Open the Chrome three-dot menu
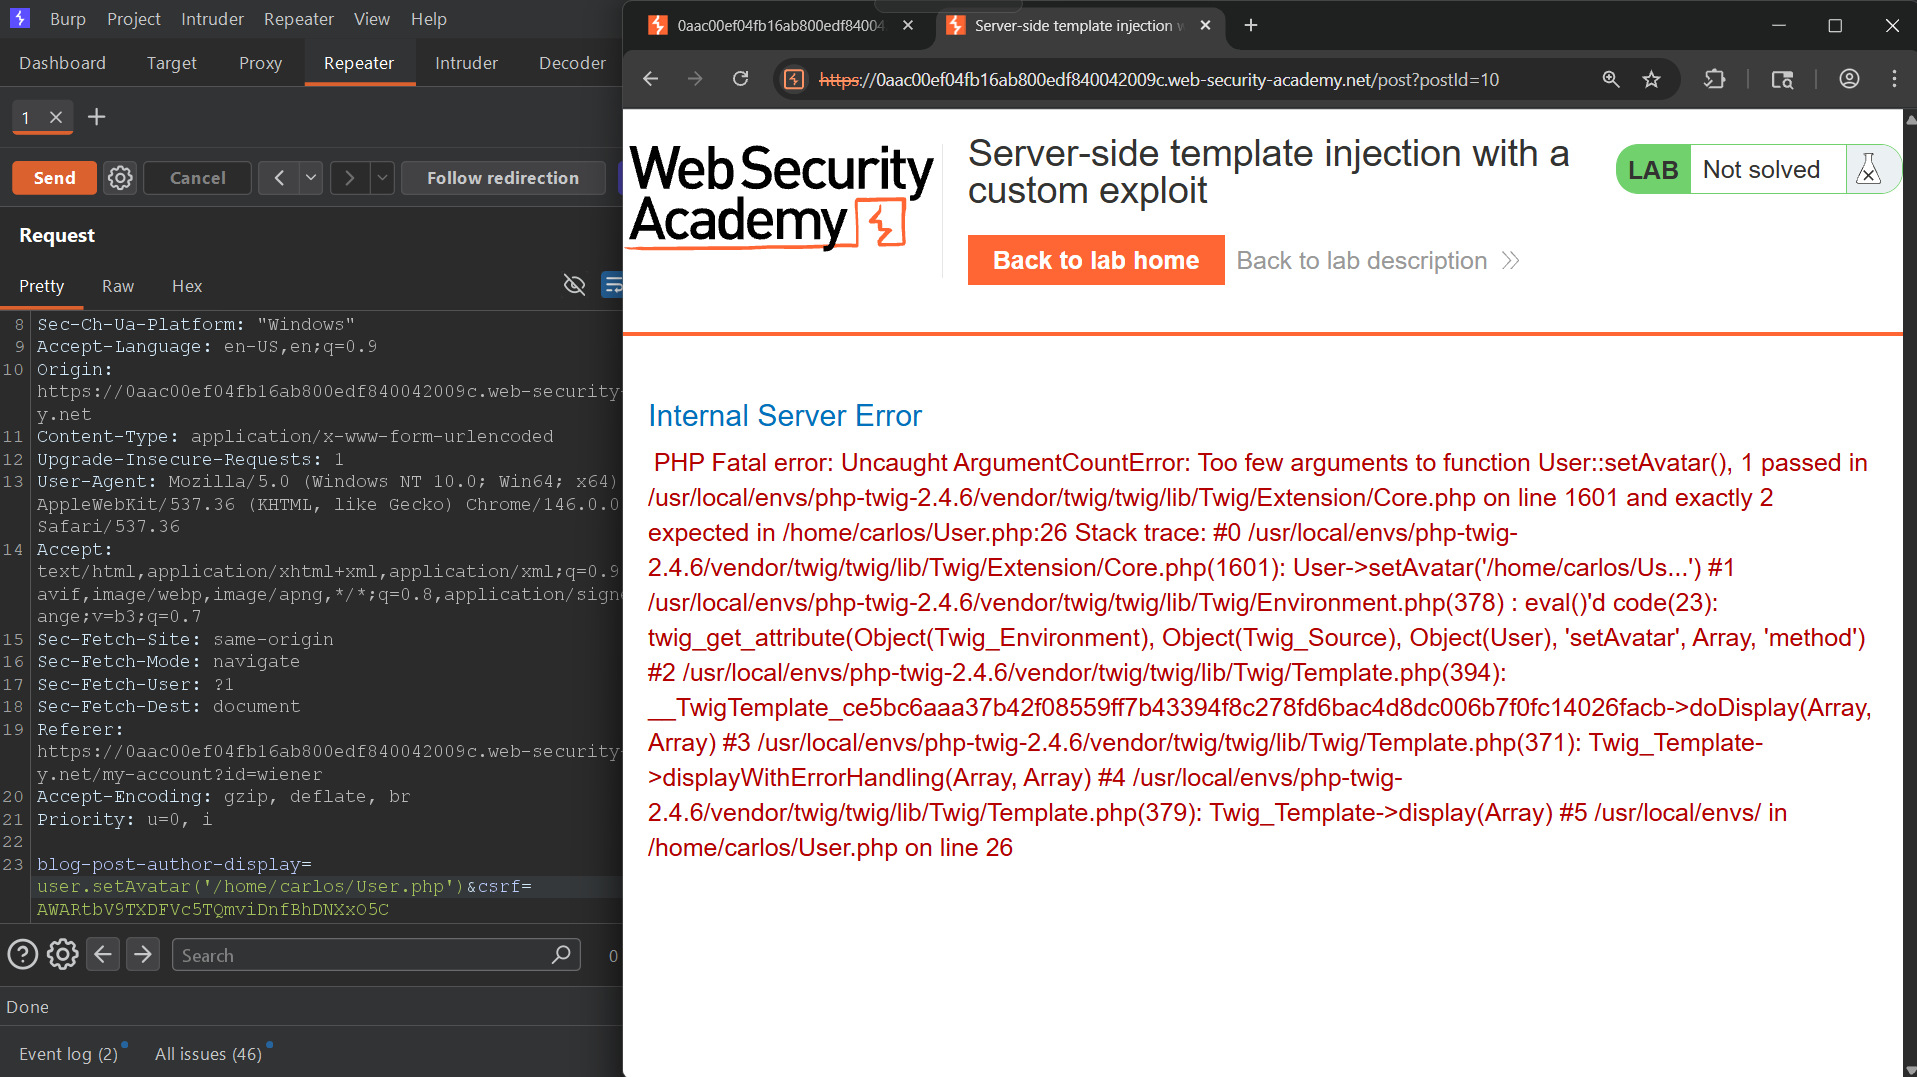 [x=1894, y=79]
